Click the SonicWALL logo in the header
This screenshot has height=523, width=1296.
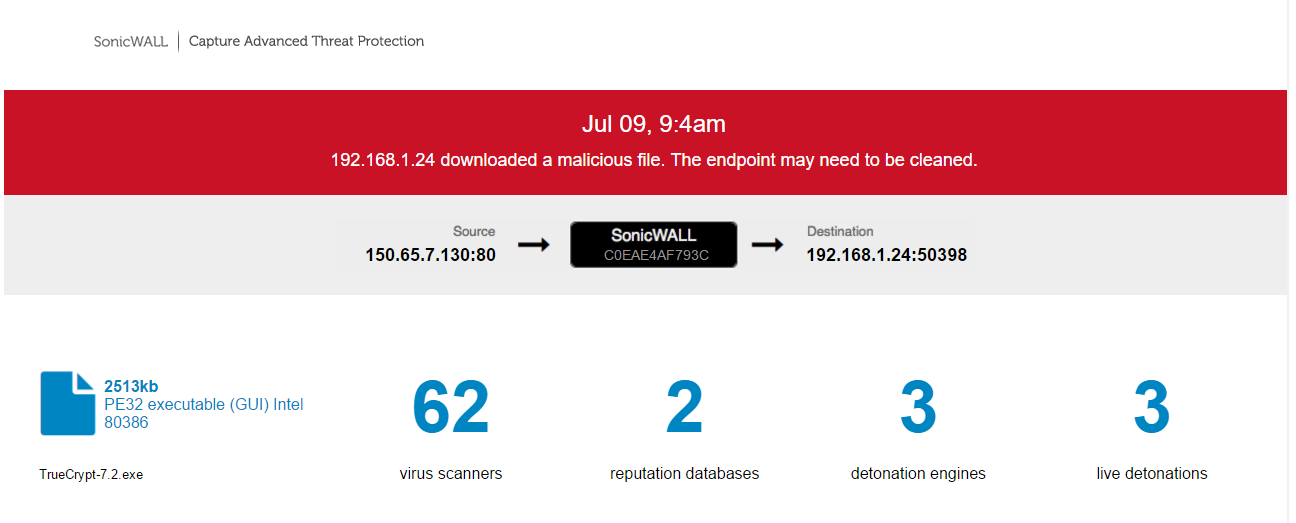coord(131,42)
